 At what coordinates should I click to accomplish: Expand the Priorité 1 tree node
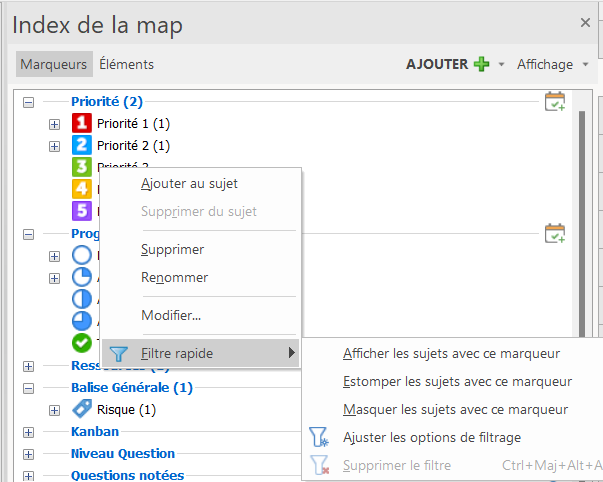(54, 124)
